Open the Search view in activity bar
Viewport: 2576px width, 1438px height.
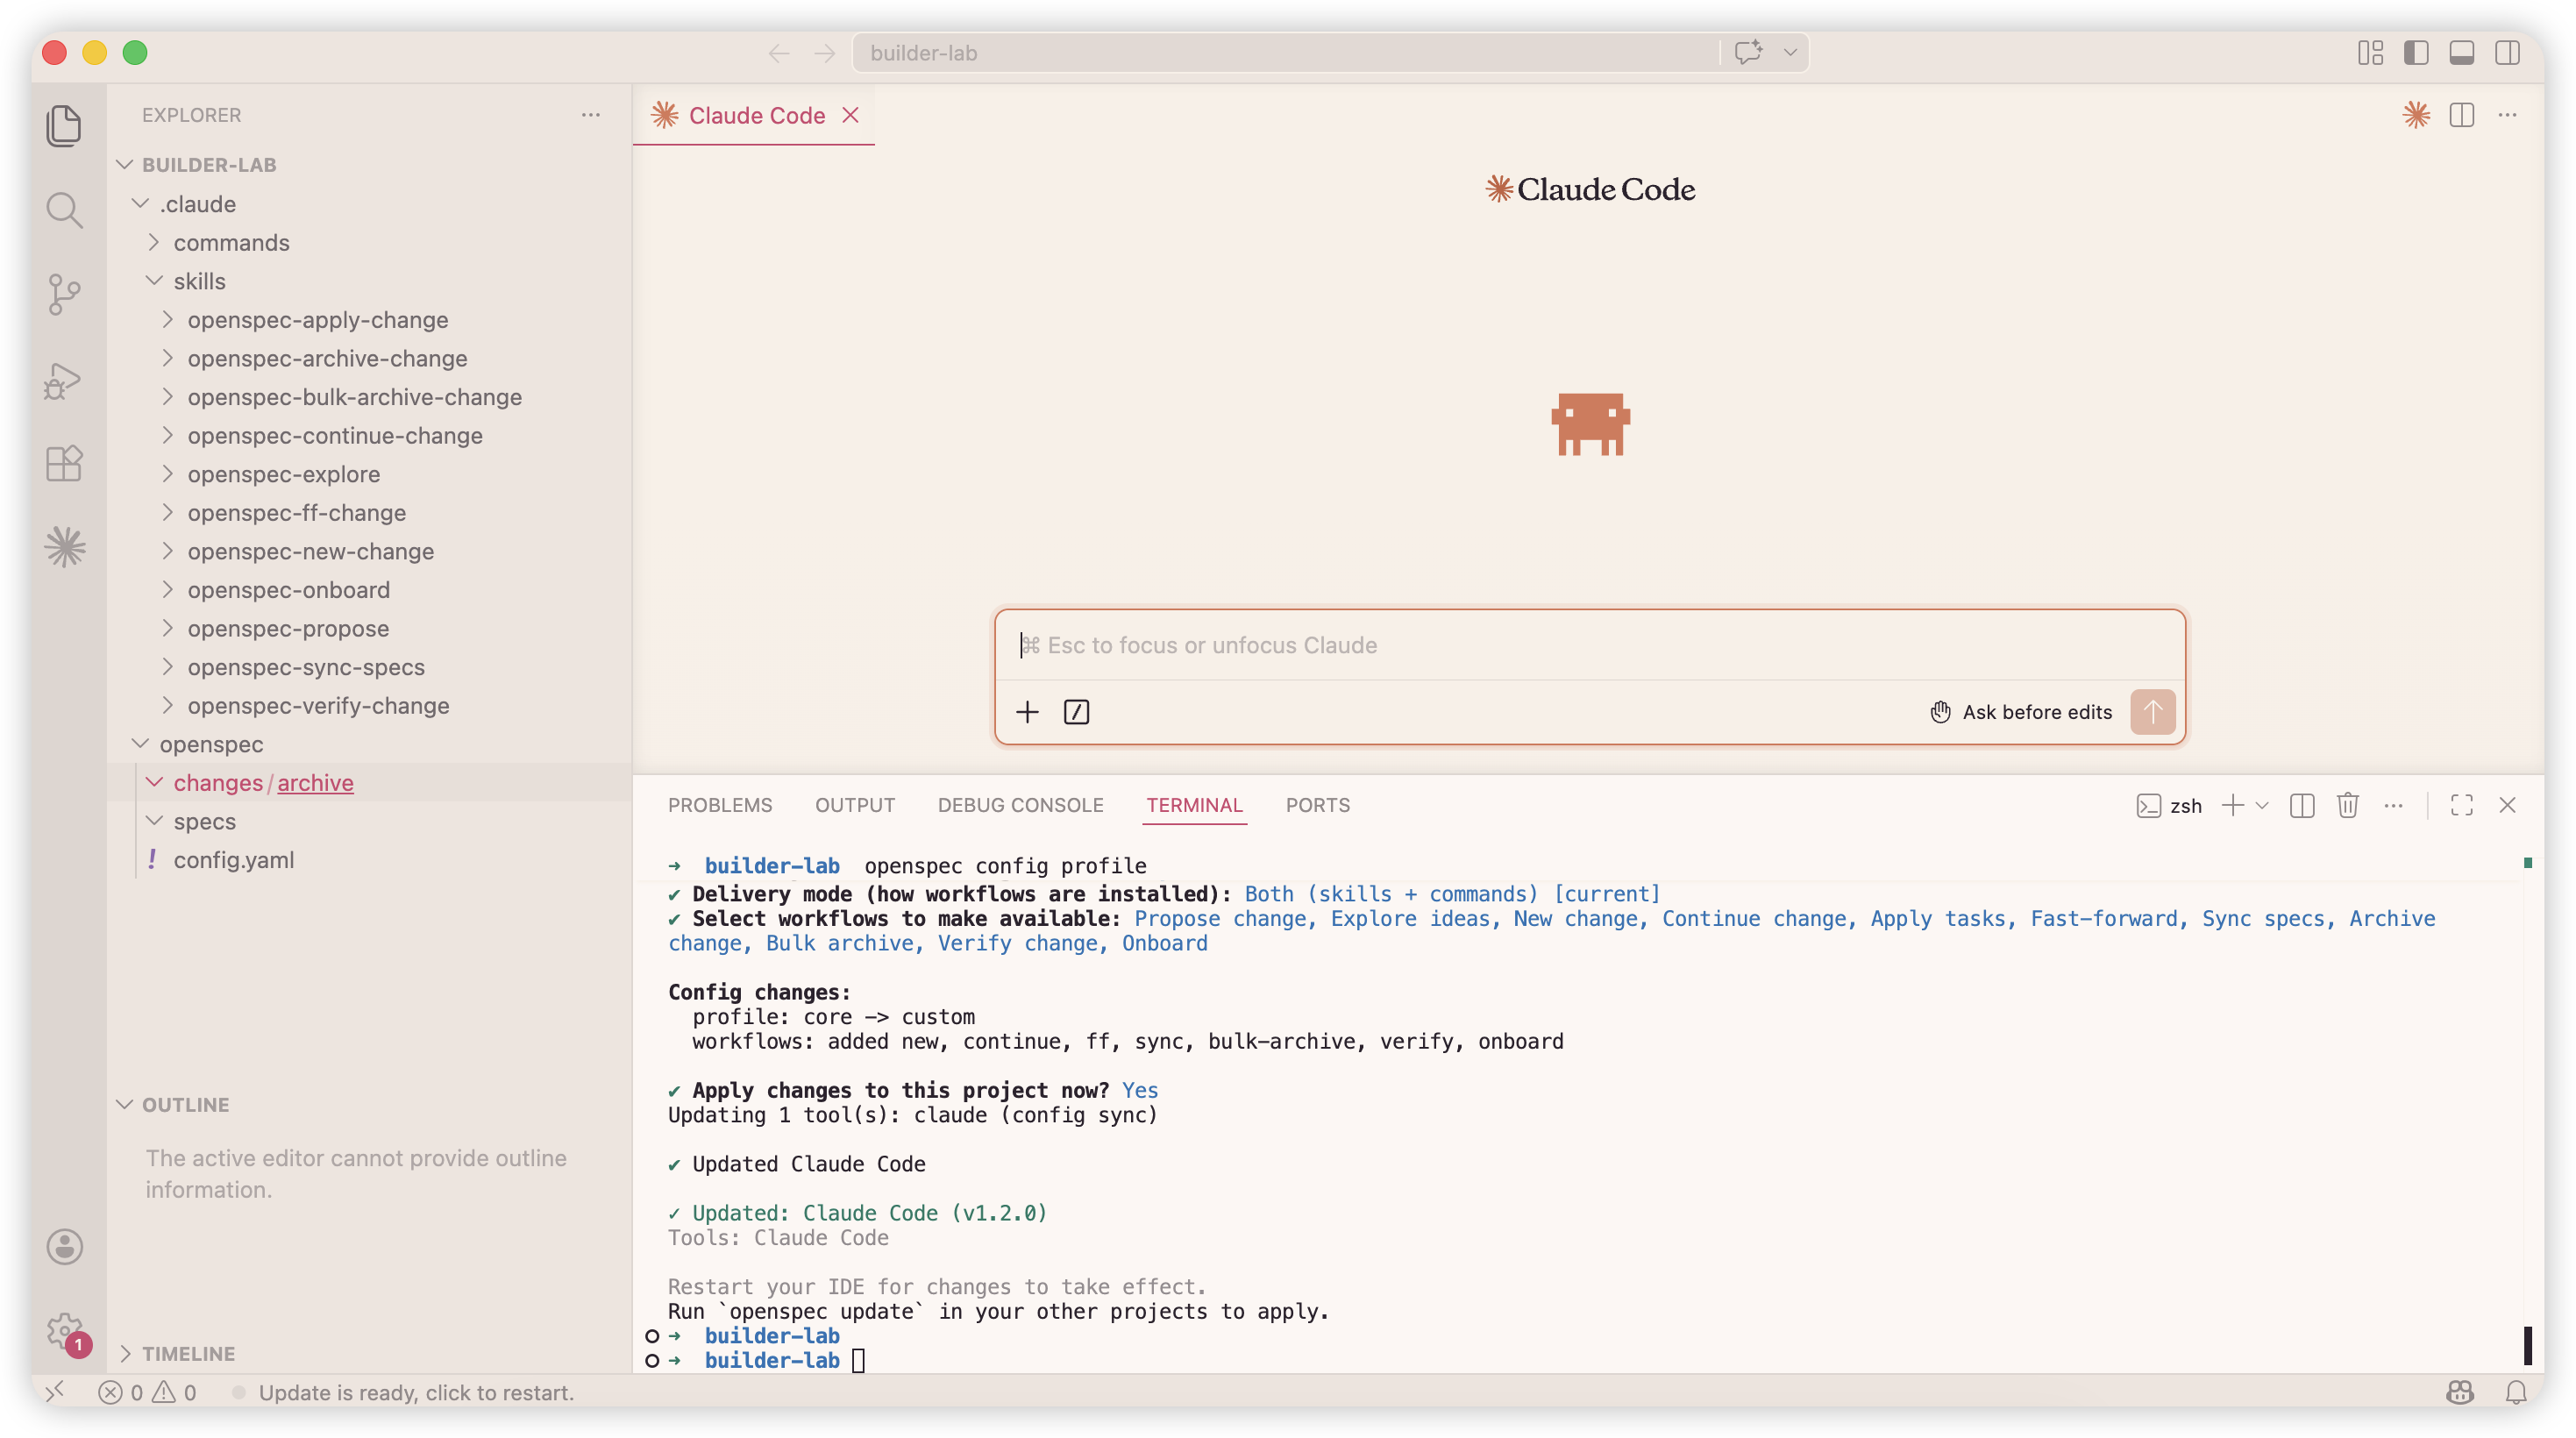64,210
